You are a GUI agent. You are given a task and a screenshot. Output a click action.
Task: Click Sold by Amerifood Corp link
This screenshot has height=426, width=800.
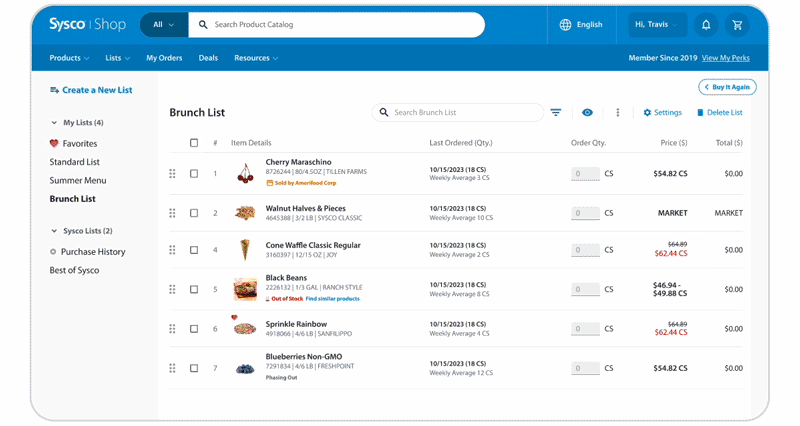[301, 183]
